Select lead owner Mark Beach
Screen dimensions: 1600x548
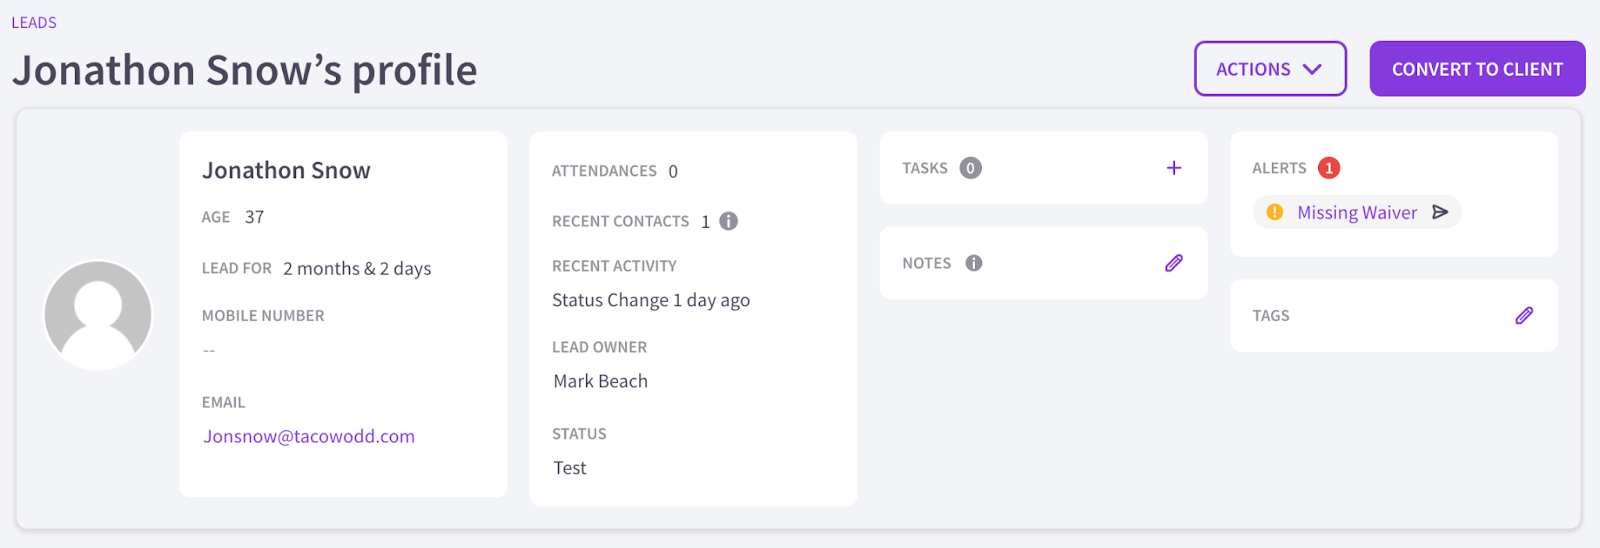pos(601,381)
